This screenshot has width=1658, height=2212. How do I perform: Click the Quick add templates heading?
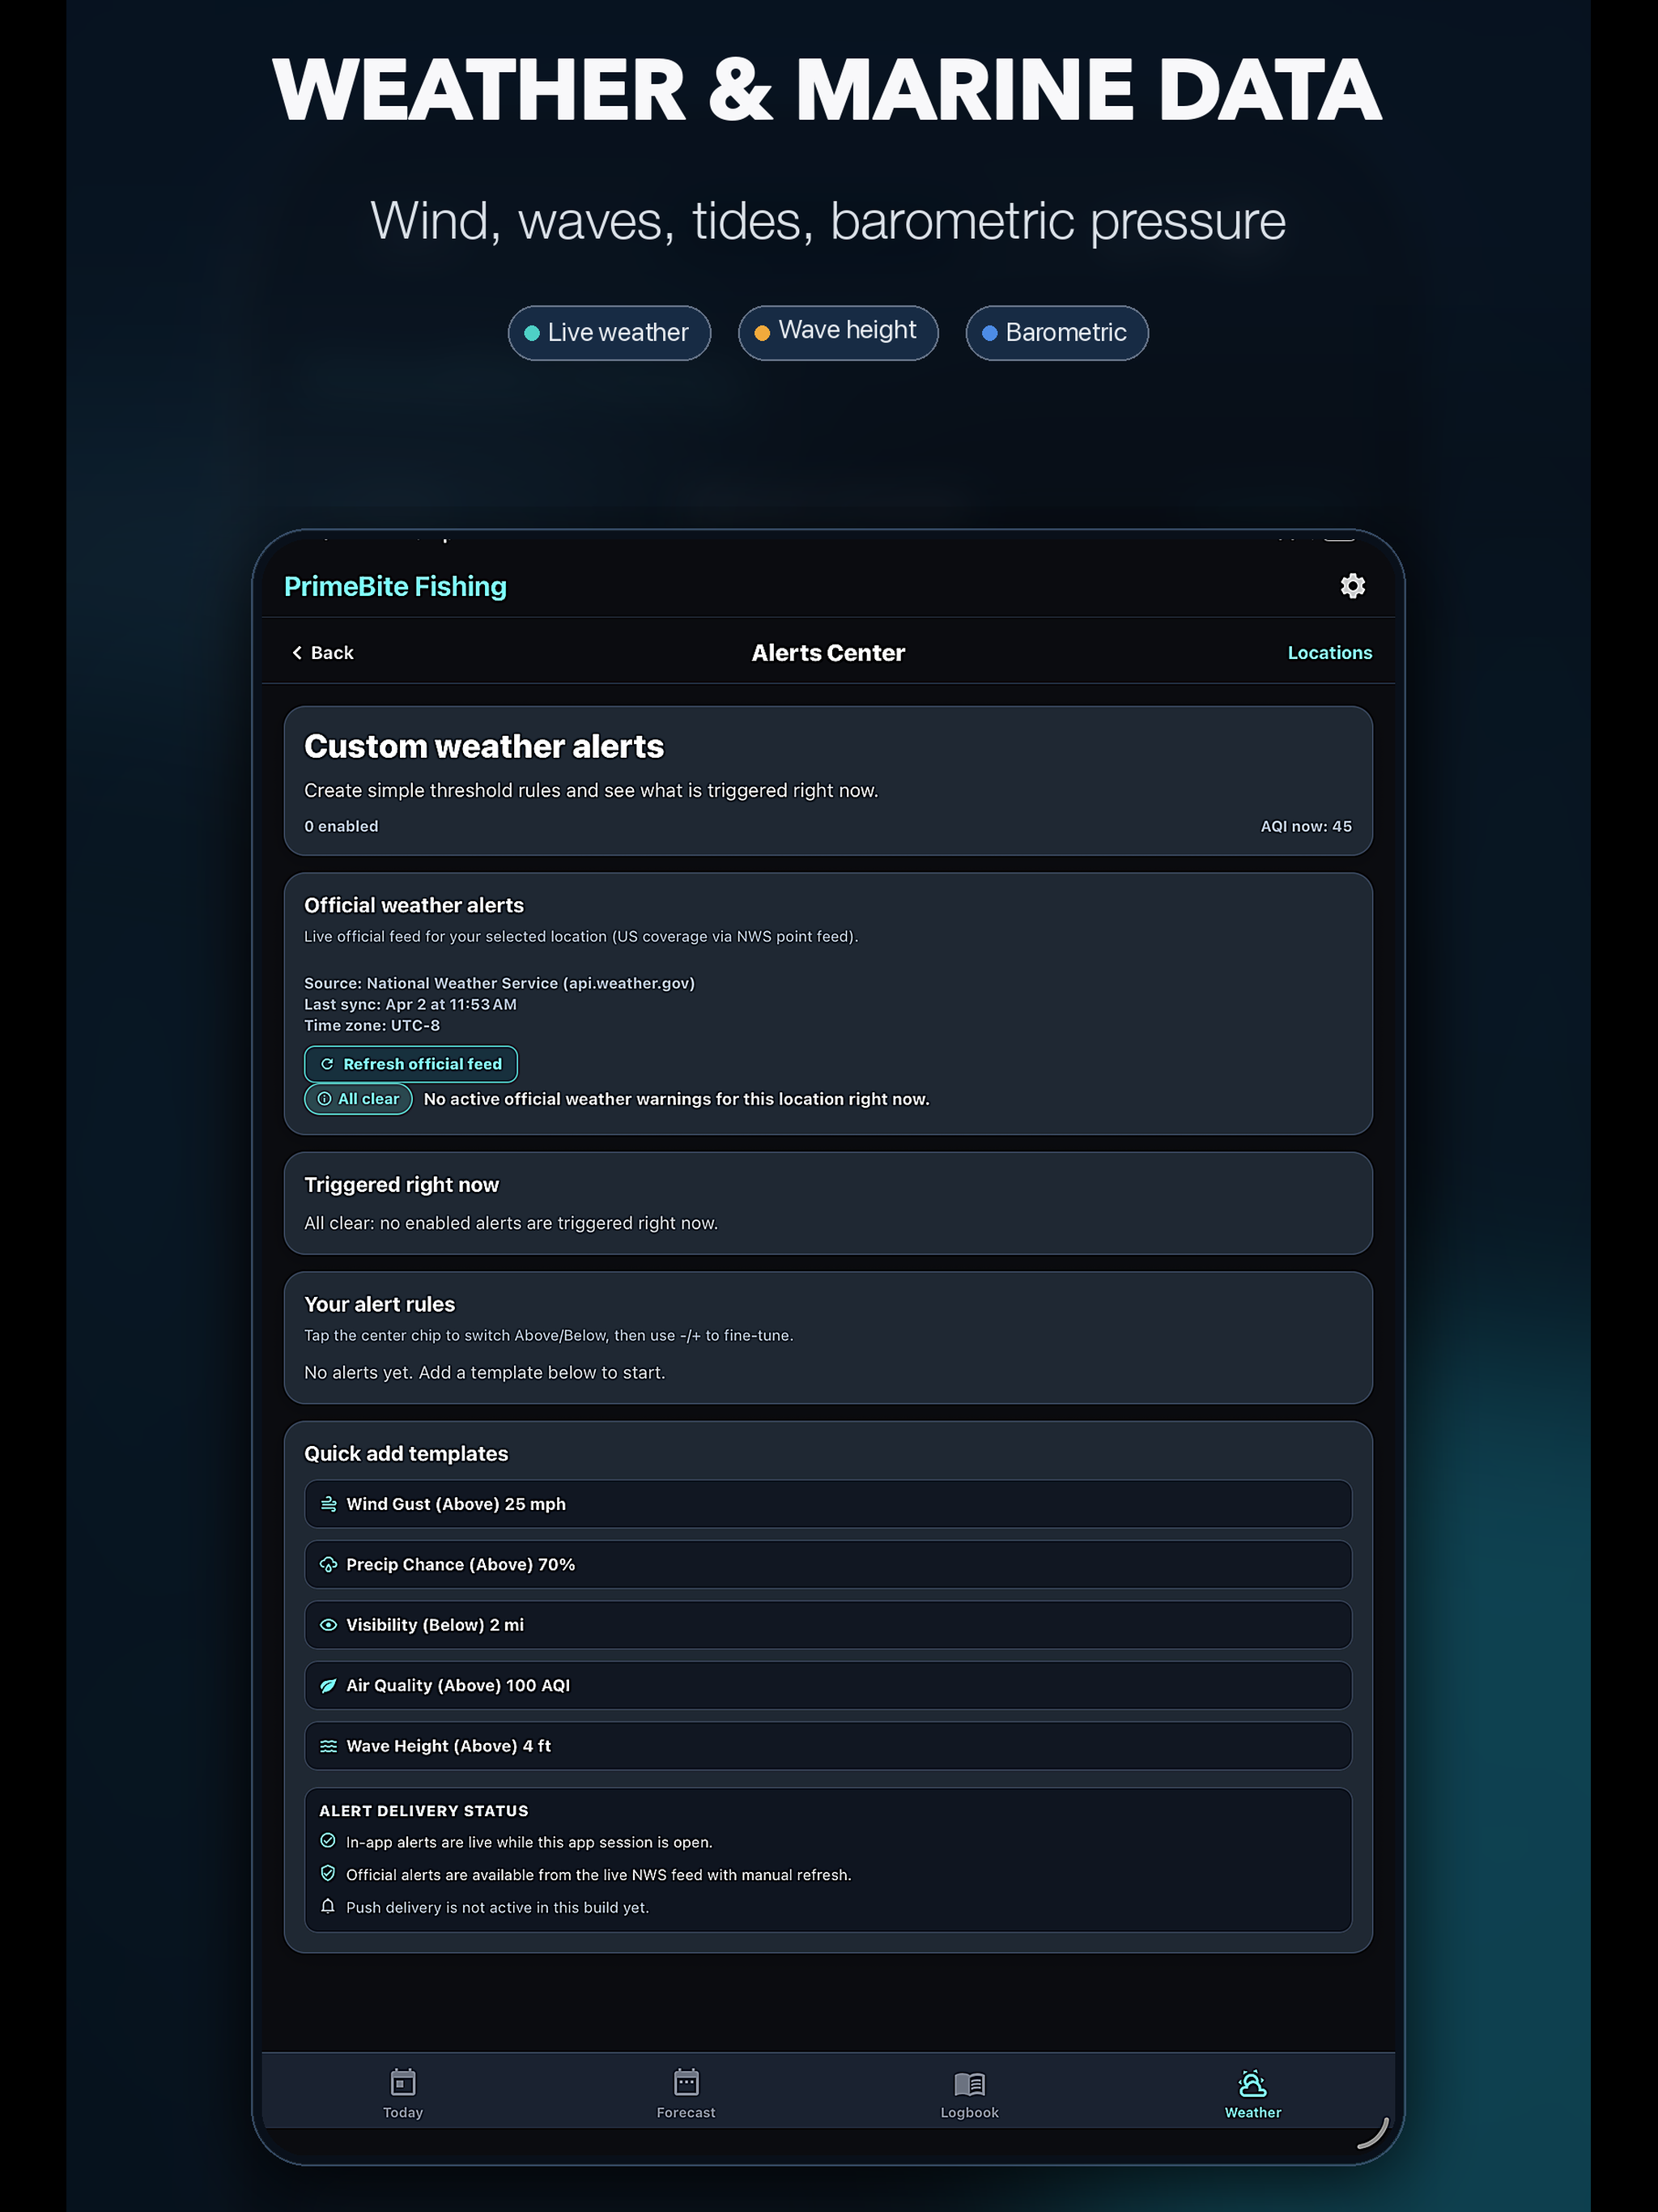406,1454
